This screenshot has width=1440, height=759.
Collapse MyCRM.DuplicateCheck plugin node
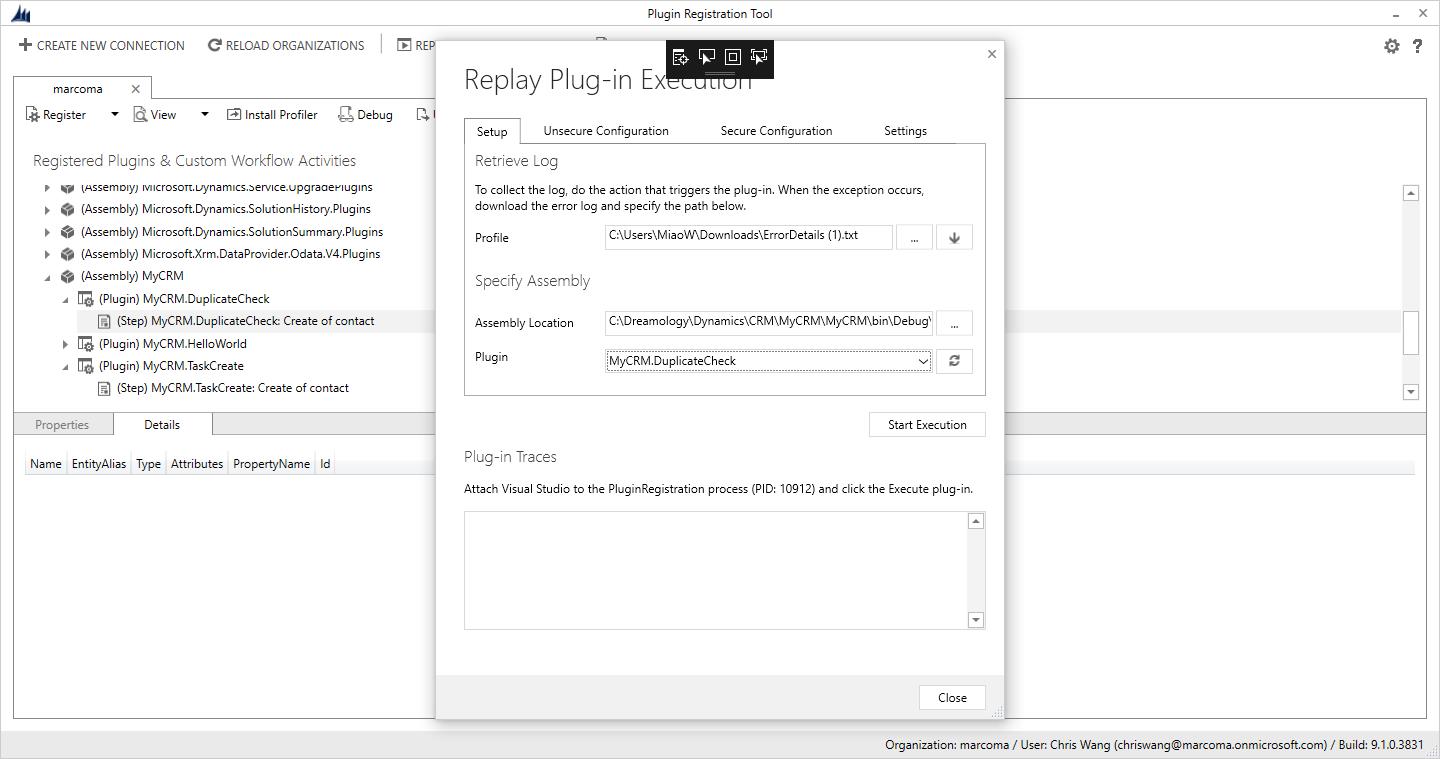66,299
